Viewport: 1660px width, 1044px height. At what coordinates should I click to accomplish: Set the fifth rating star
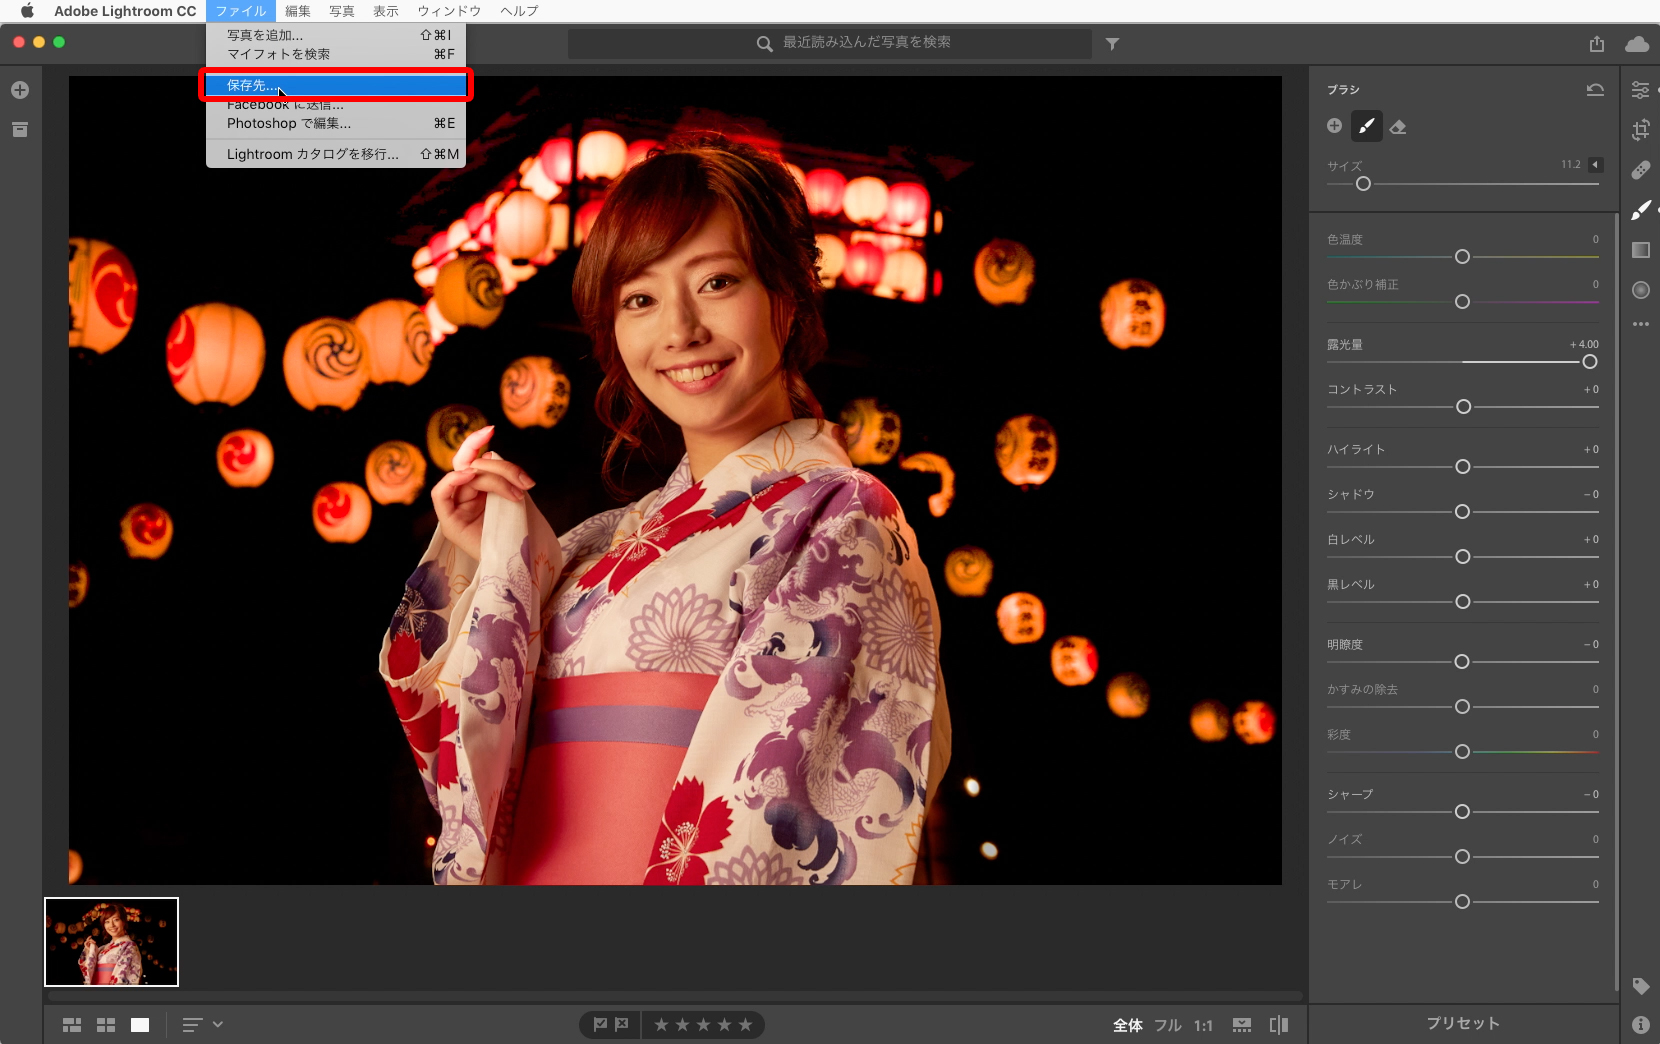coord(745,1025)
